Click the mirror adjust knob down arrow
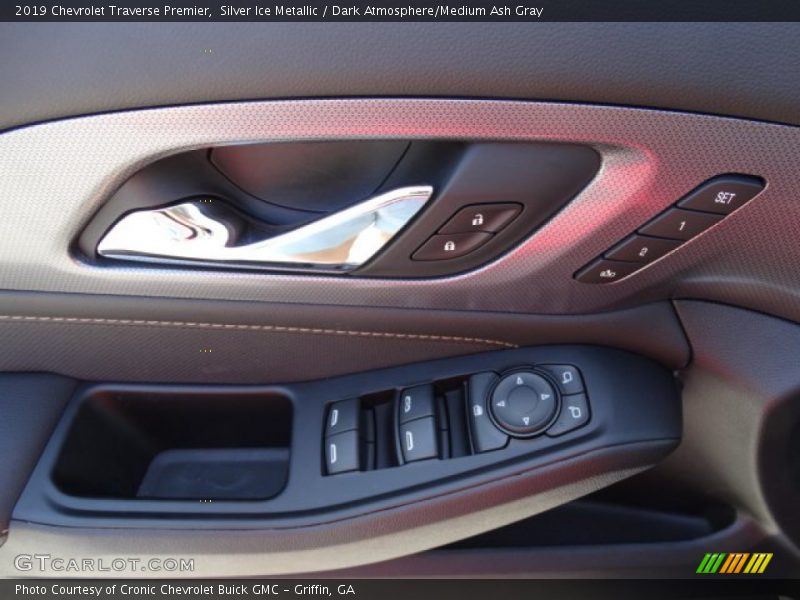 pos(526,421)
